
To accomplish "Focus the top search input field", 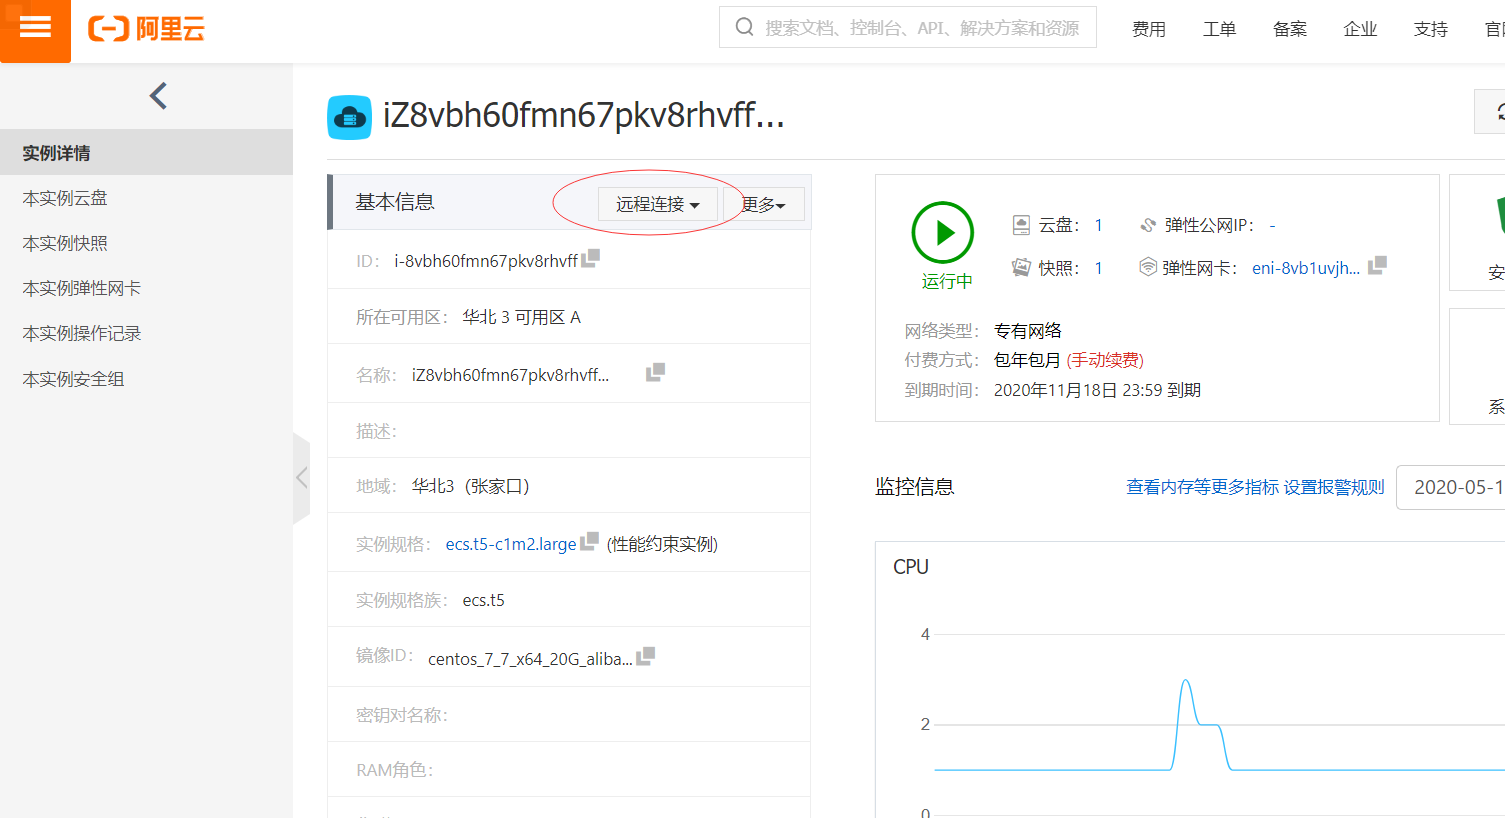I will [908, 27].
